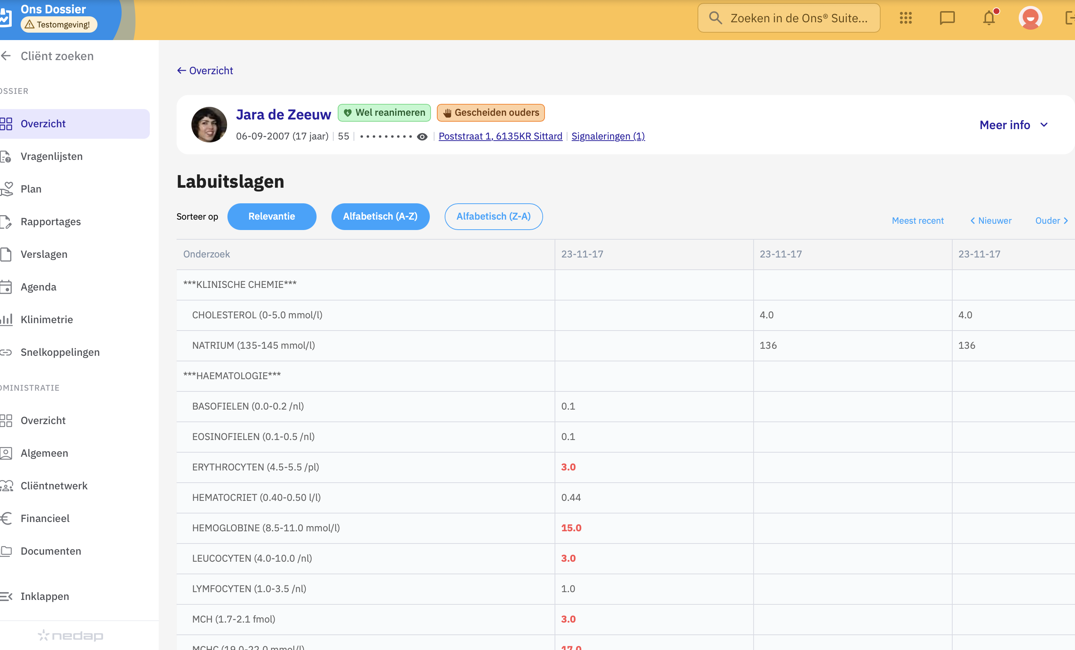Sort lab results Alfabetisch (Z-A)

click(493, 217)
